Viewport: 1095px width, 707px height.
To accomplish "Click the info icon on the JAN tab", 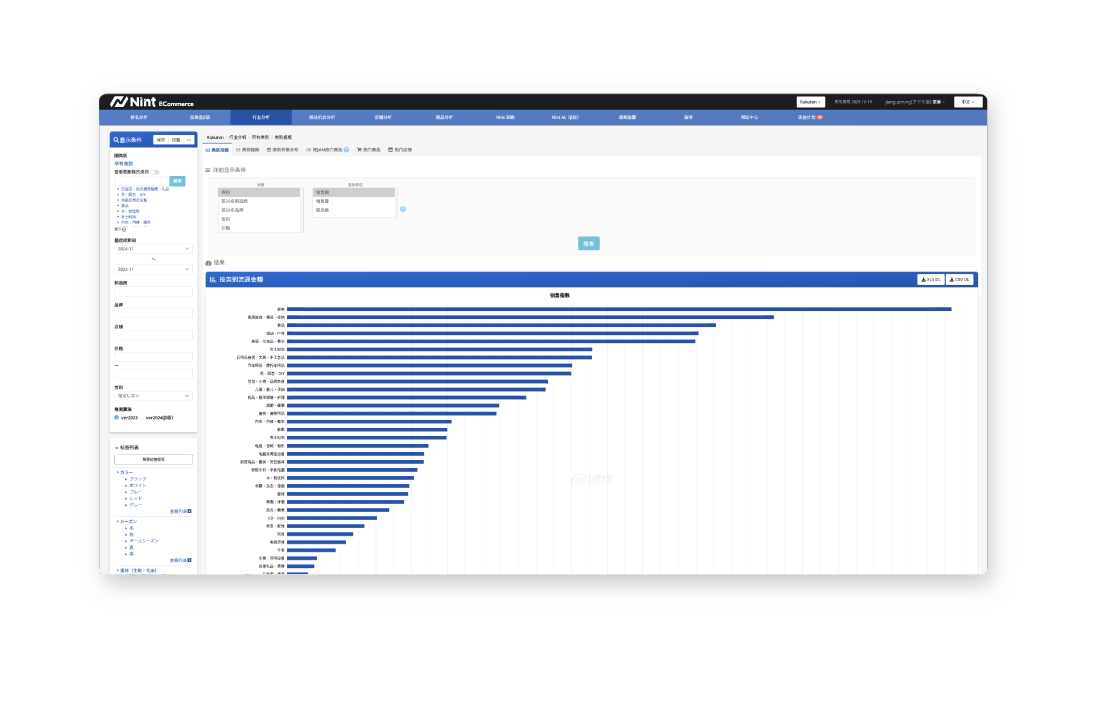I will tap(346, 150).
